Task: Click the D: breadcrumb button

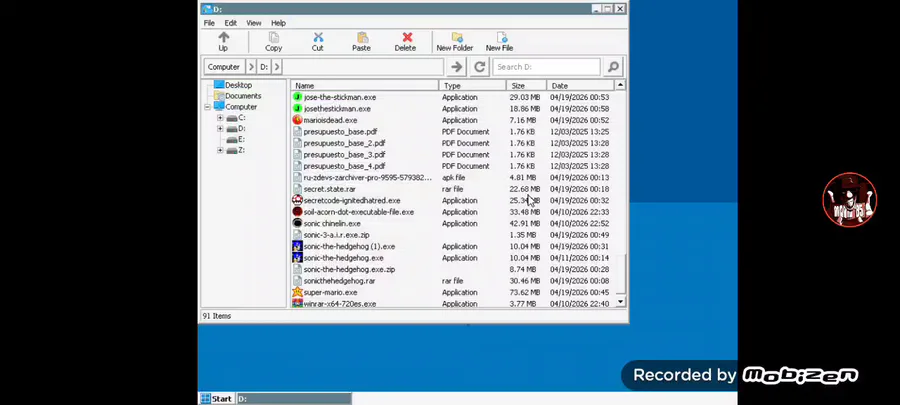Action: [x=264, y=67]
